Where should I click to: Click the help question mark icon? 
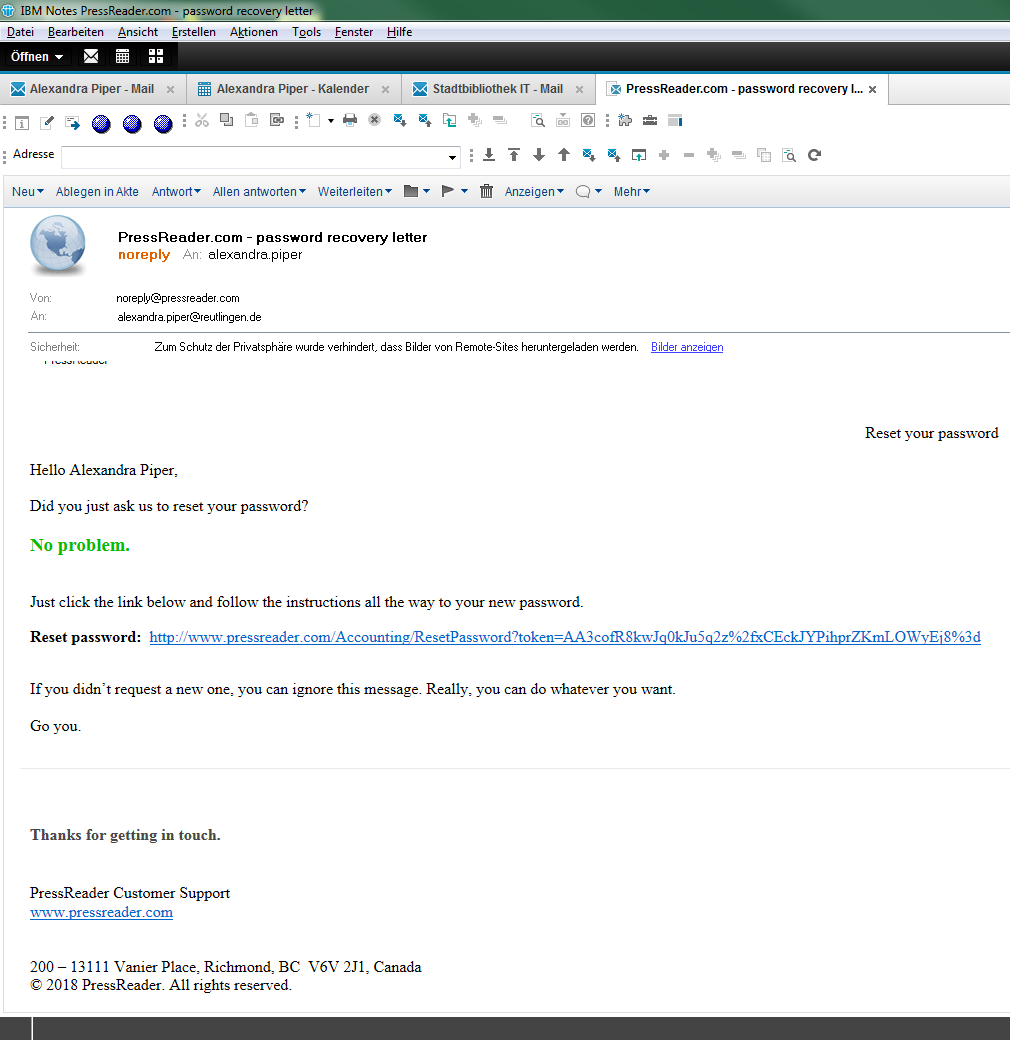coord(588,121)
